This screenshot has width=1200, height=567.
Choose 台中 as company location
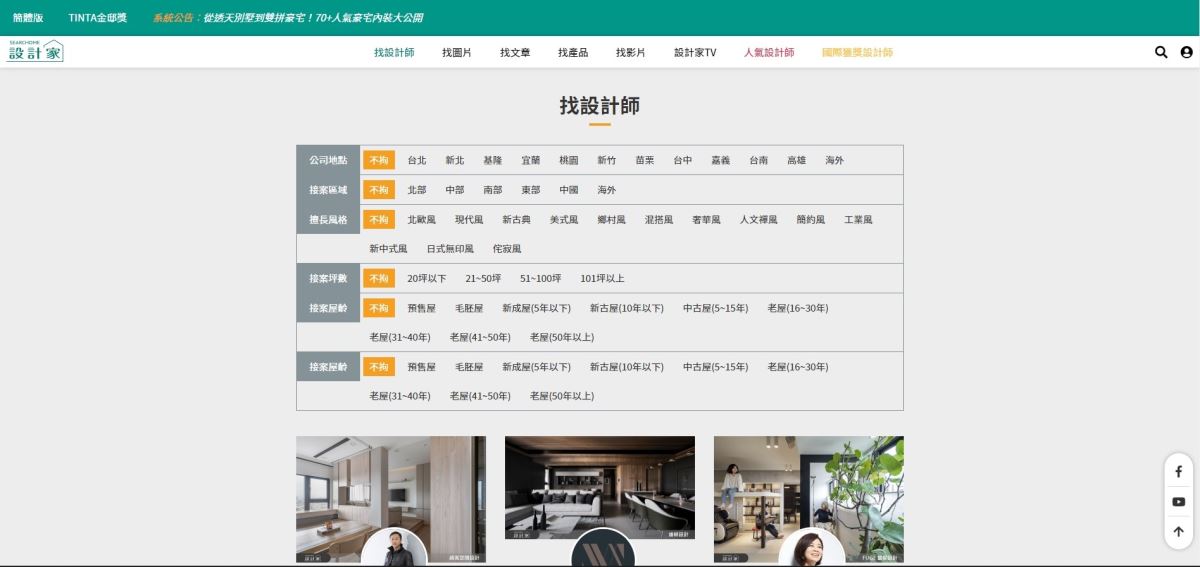(683, 160)
